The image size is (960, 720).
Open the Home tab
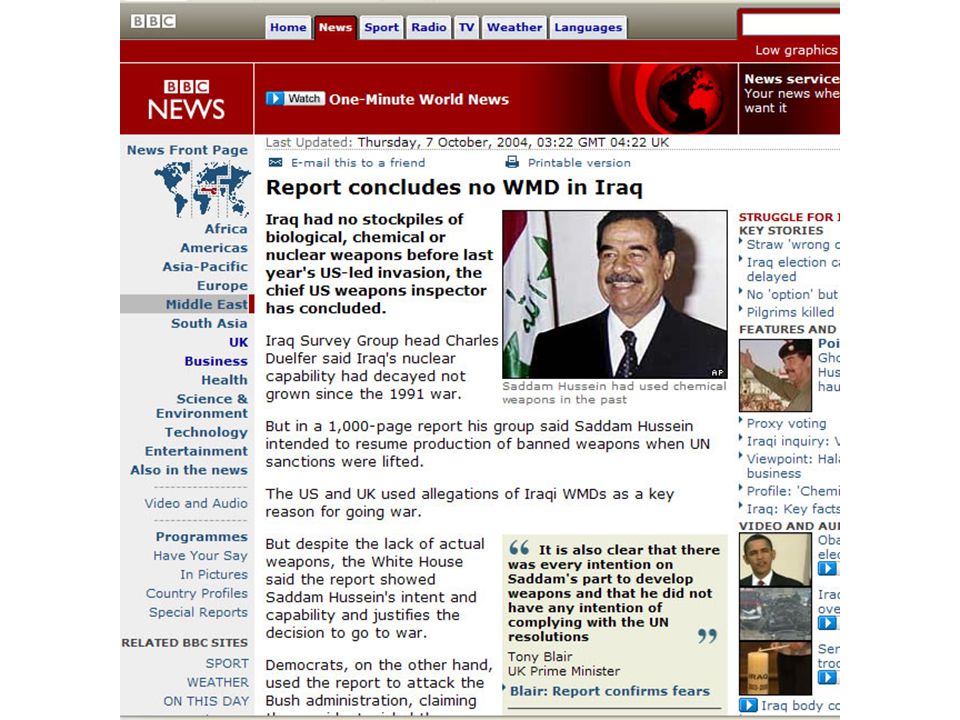pyautogui.click(x=288, y=28)
